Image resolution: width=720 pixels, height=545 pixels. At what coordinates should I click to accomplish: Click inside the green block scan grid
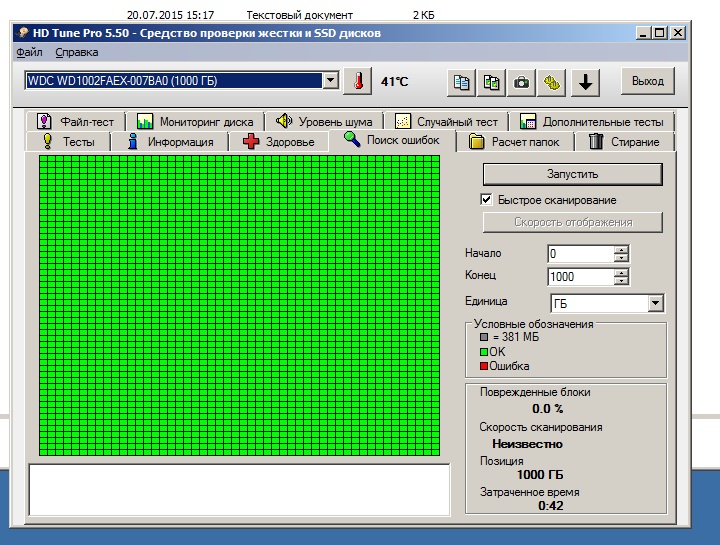click(239, 305)
